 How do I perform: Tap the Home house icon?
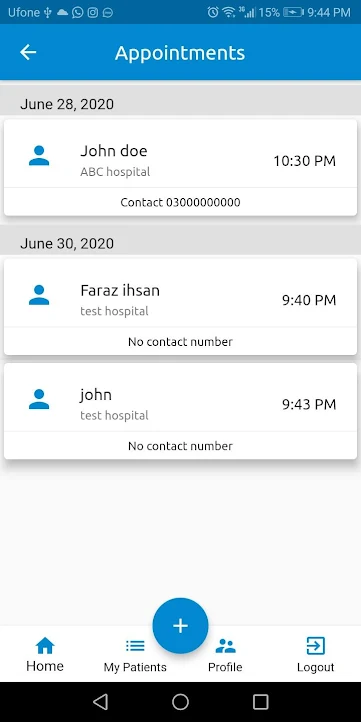45,646
